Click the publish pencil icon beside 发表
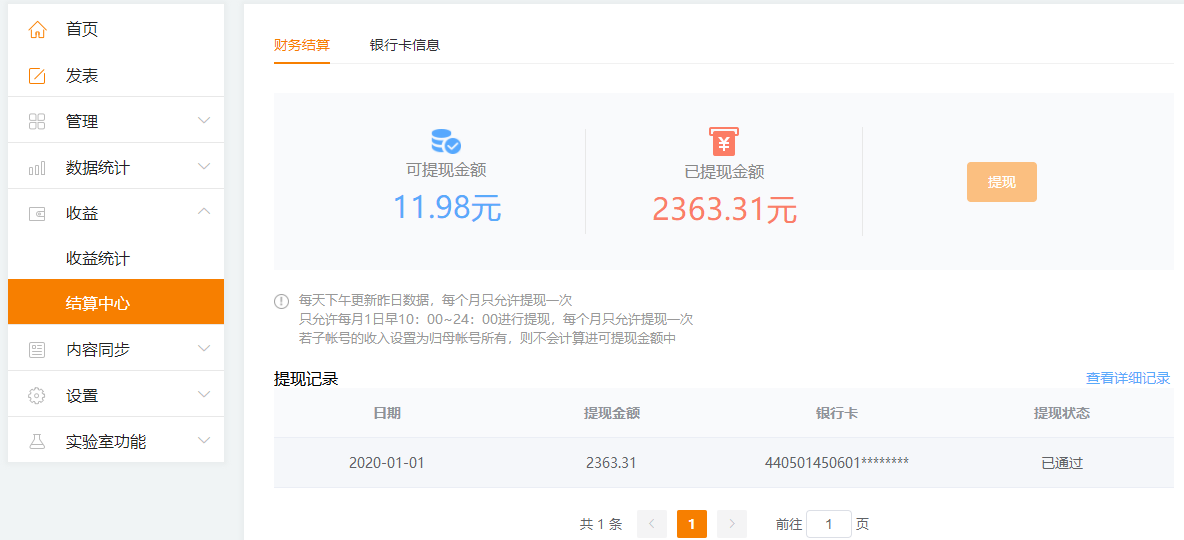Image resolution: width=1184 pixels, height=540 pixels. (37, 76)
